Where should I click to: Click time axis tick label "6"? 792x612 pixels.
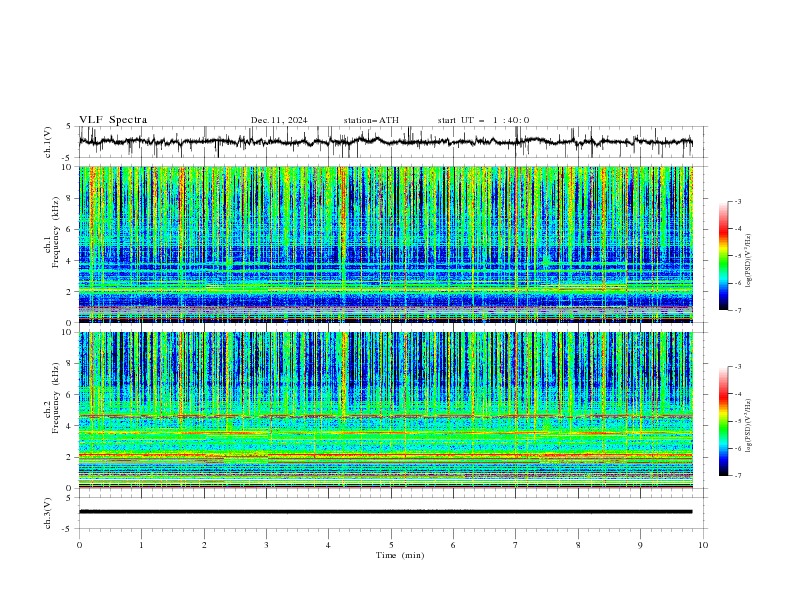pyautogui.click(x=453, y=545)
